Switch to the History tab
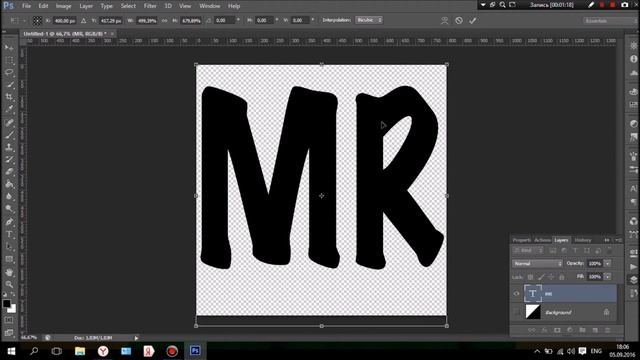The height and width of the screenshot is (360, 640). pos(582,240)
